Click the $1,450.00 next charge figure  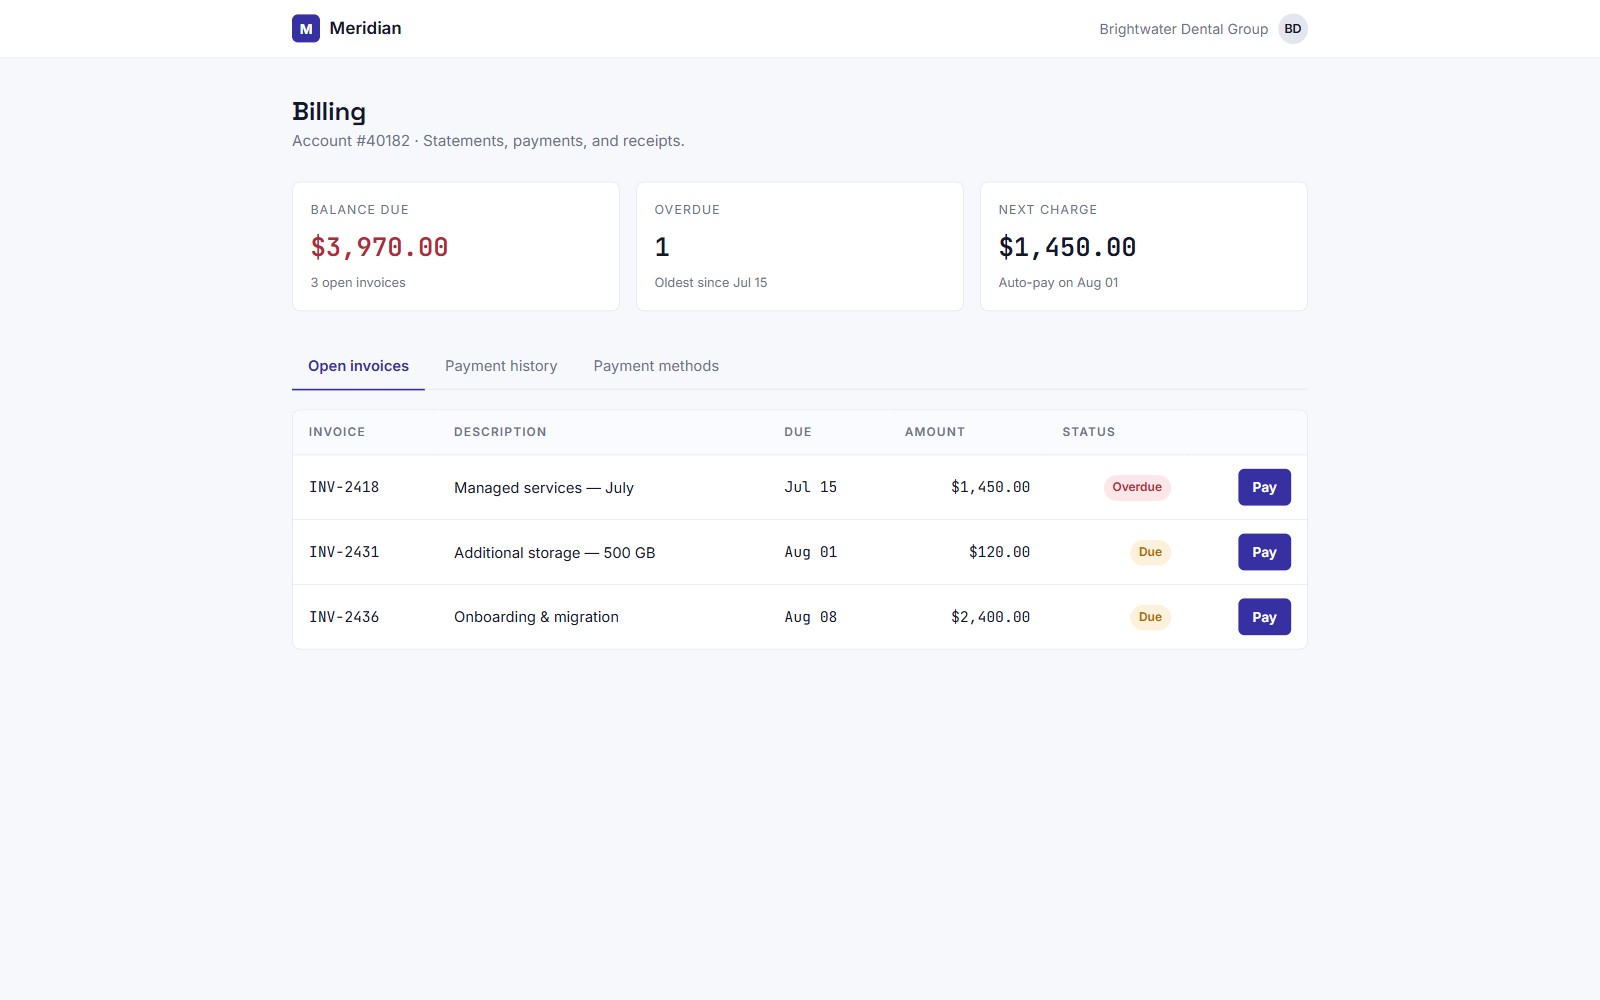point(1067,247)
